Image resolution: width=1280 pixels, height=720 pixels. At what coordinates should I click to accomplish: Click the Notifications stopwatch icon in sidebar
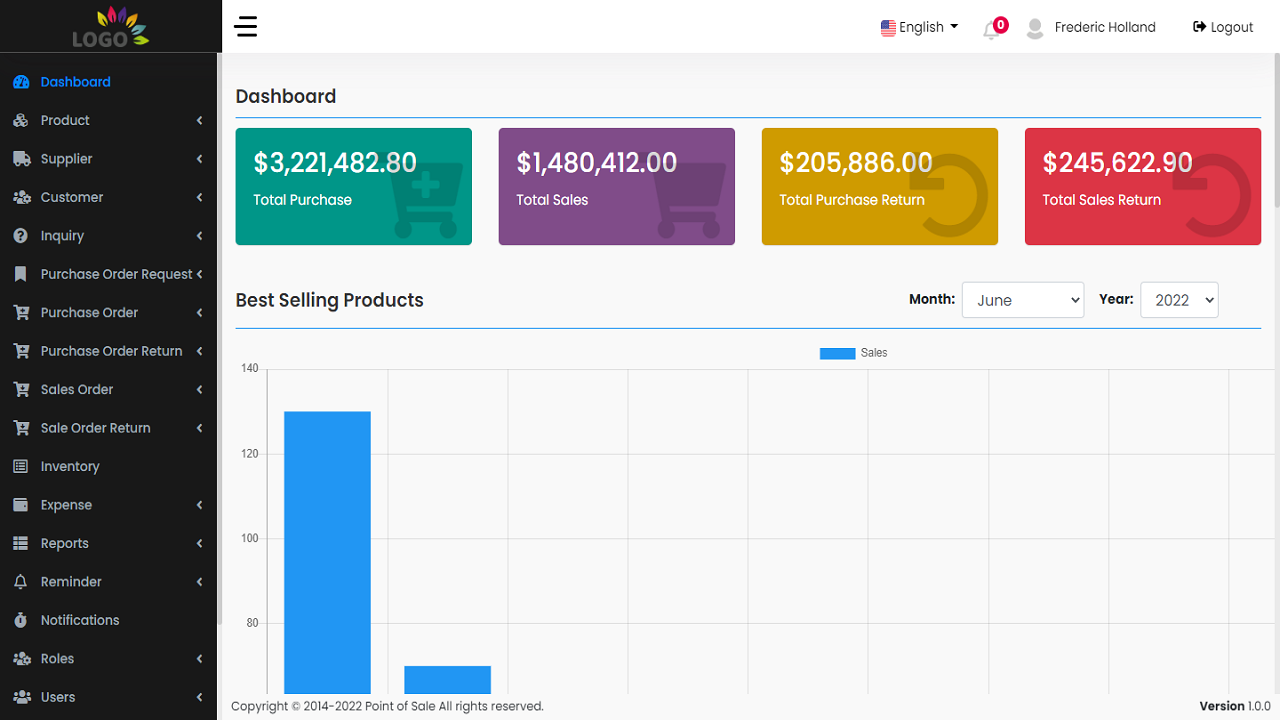20,621
